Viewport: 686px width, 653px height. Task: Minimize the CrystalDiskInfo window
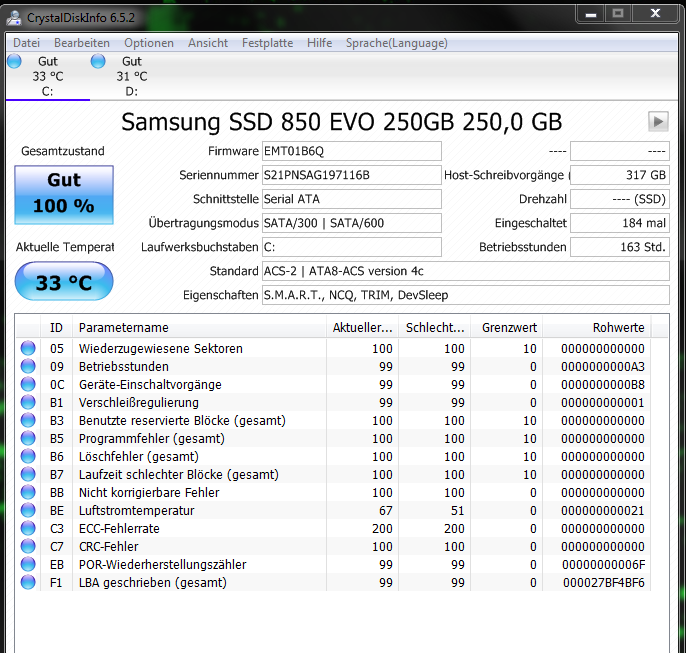591,14
